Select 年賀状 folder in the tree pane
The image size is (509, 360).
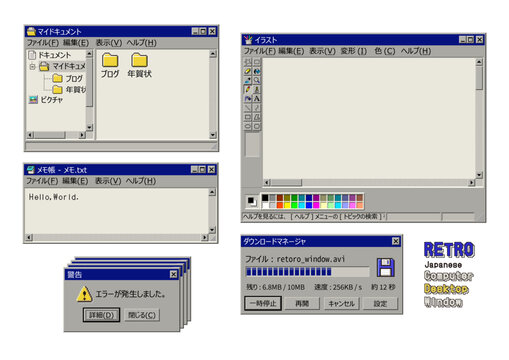69,89
